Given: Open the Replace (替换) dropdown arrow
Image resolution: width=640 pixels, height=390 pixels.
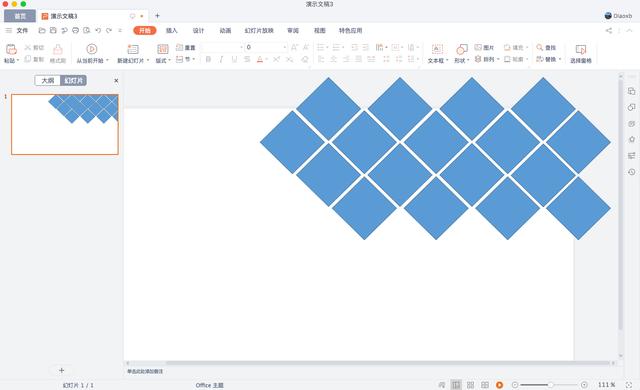Looking at the screenshot, I should pos(560,59).
